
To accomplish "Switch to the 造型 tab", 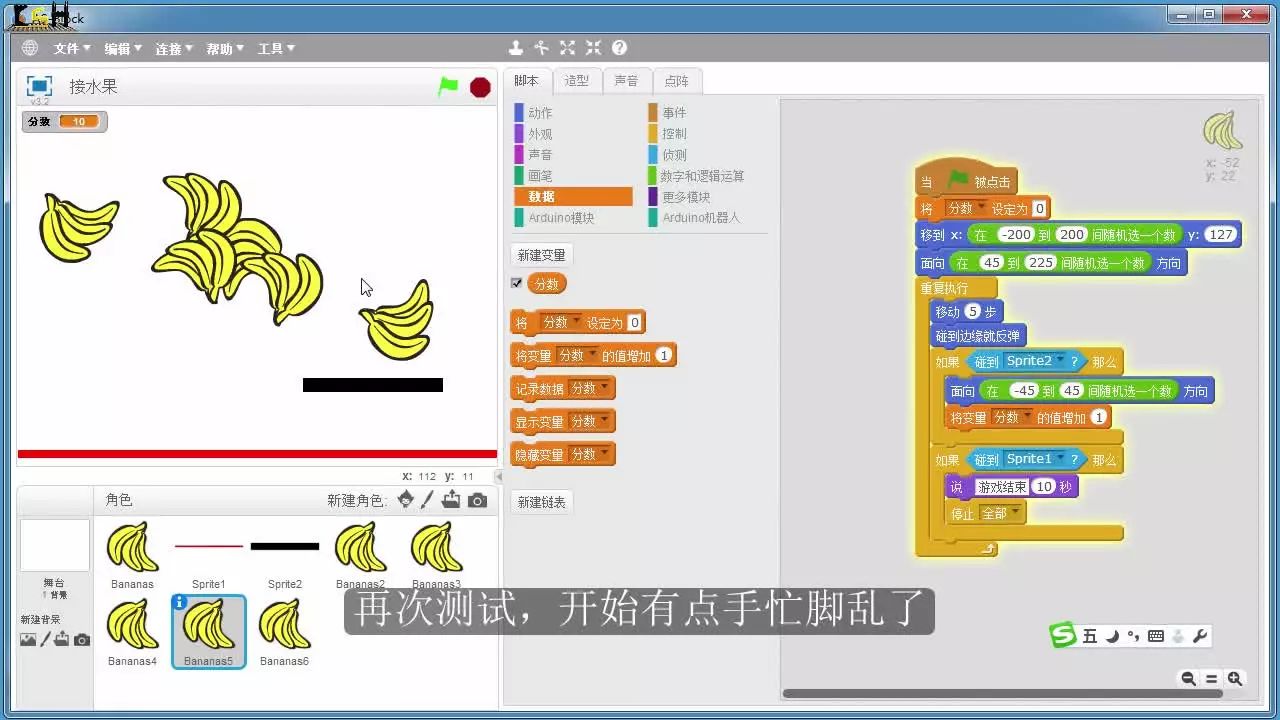I will coord(576,81).
